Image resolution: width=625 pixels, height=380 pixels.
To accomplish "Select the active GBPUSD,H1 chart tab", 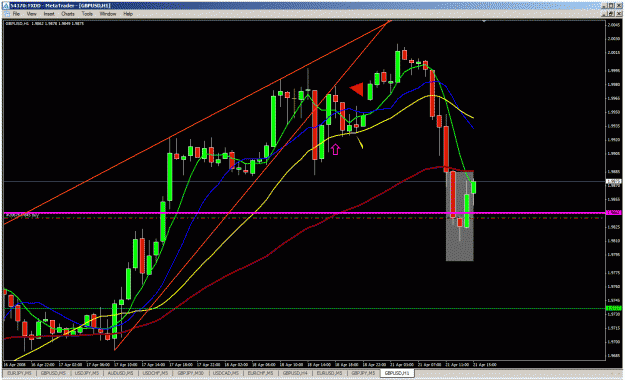I will point(397,373).
